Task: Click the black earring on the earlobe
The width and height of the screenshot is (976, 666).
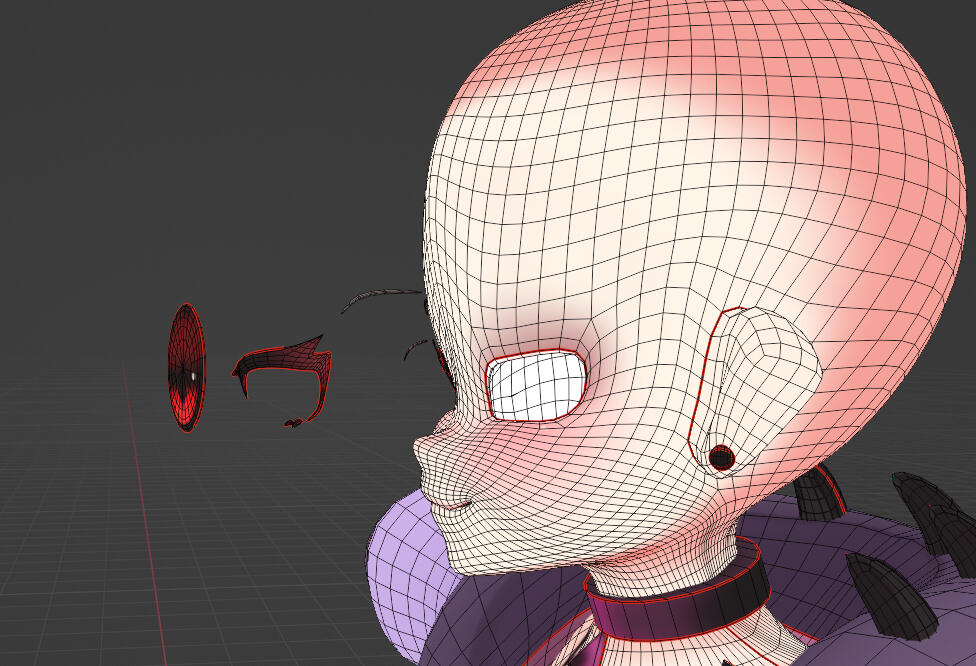Action: [721, 458]
